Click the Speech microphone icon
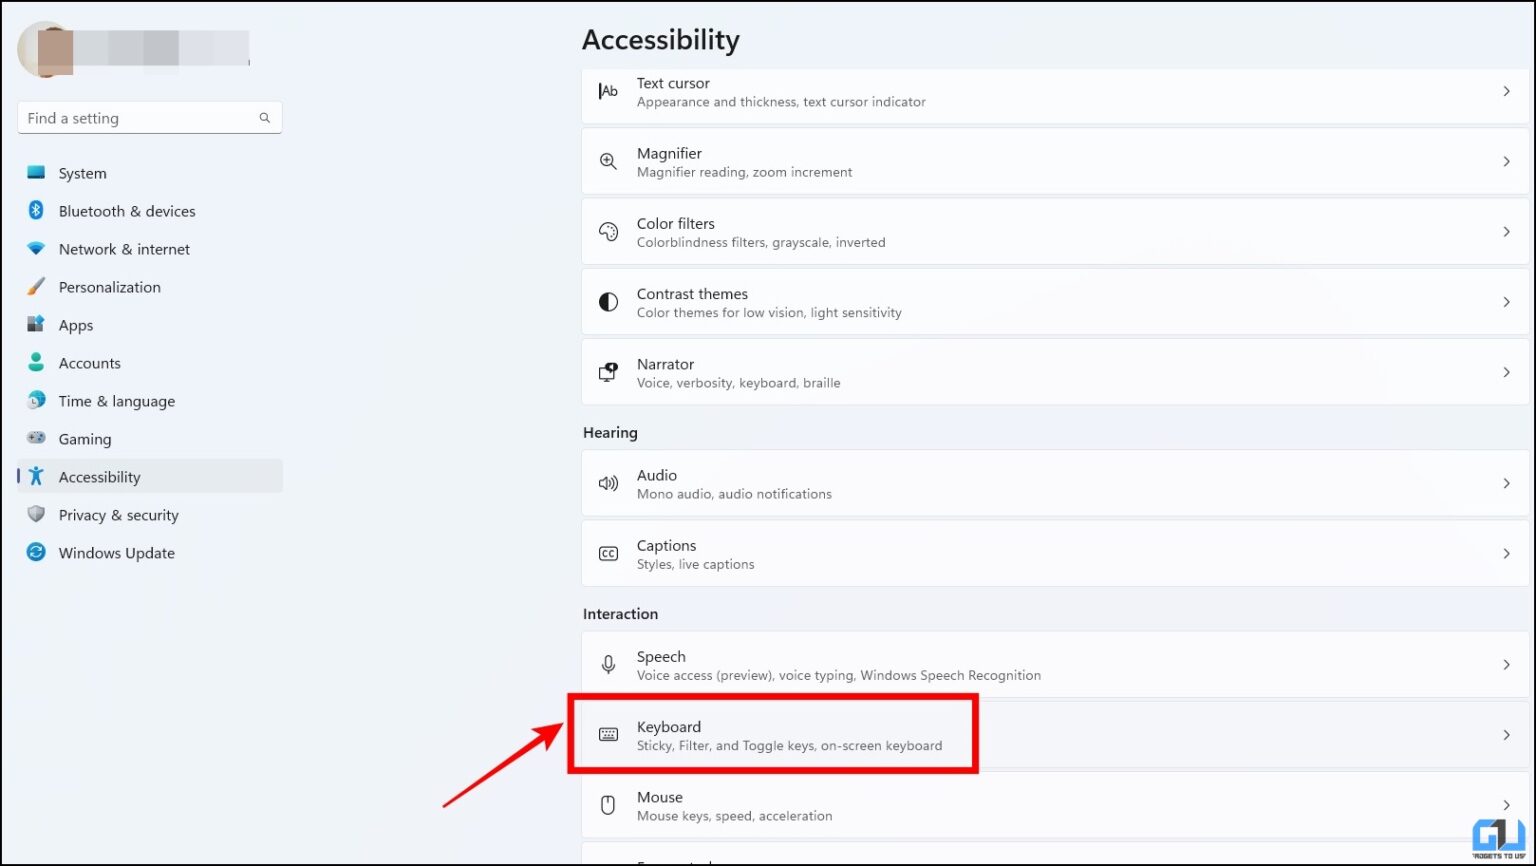Image resolution: width=1536 pixels, height=866 pixels. pyautogui.click(x=608, y=664)
